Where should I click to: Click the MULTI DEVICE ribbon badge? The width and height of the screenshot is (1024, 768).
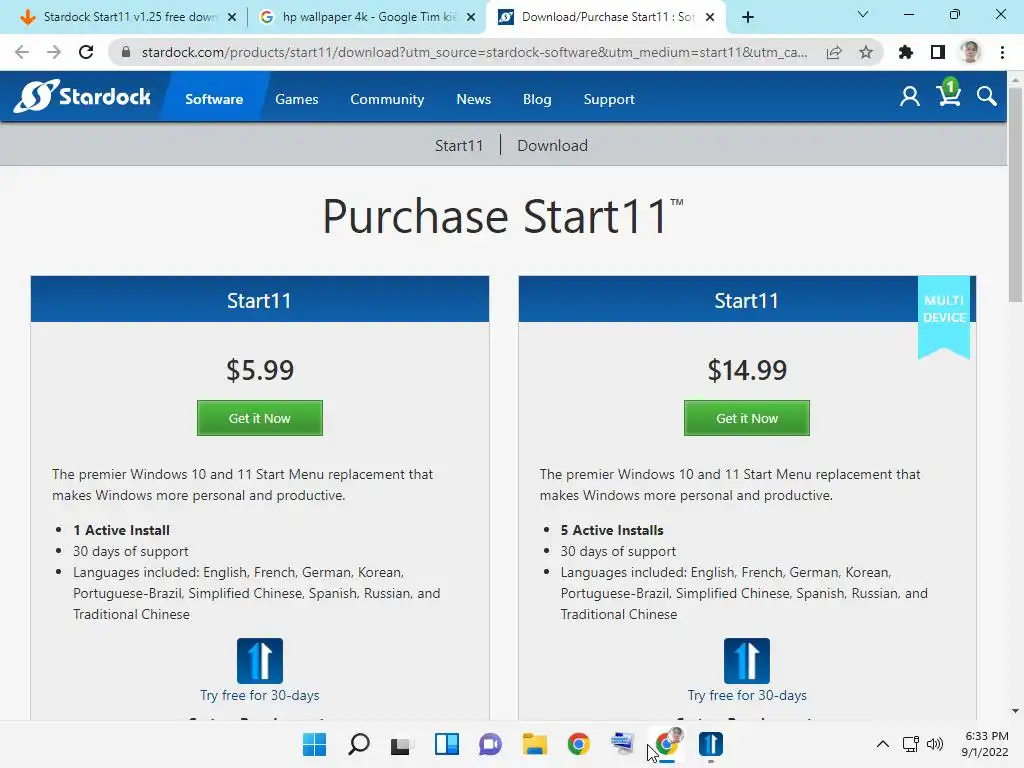pyautogui.click(x=944, y=317)
